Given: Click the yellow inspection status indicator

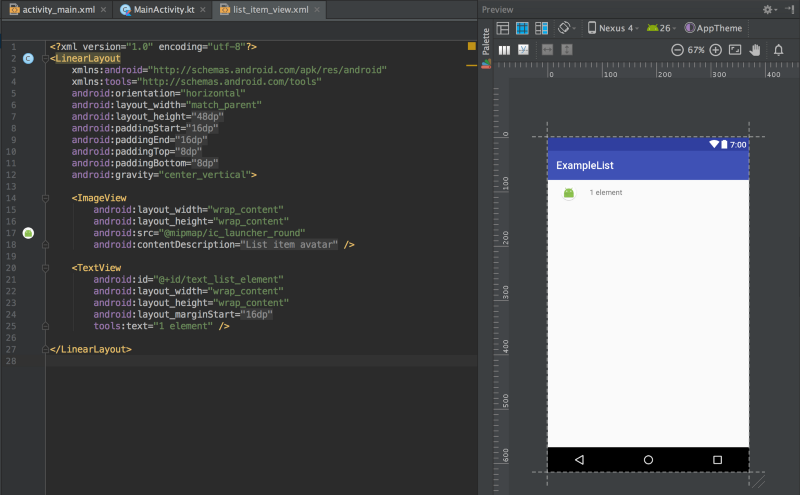Looking at the screenshot, I should pos(471,46).
